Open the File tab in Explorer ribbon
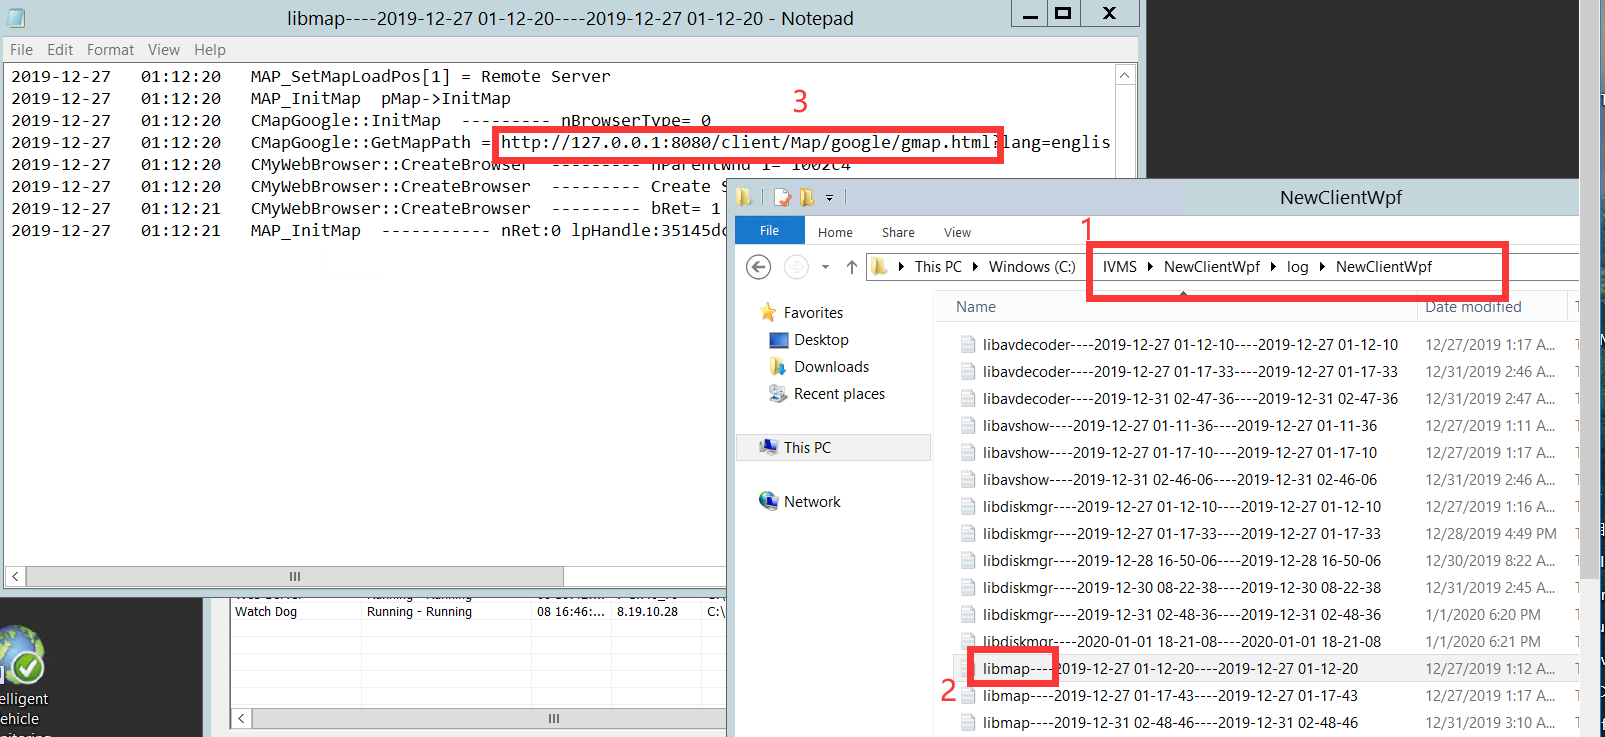Screen dimensions: 1605x737 coord(769,231)
